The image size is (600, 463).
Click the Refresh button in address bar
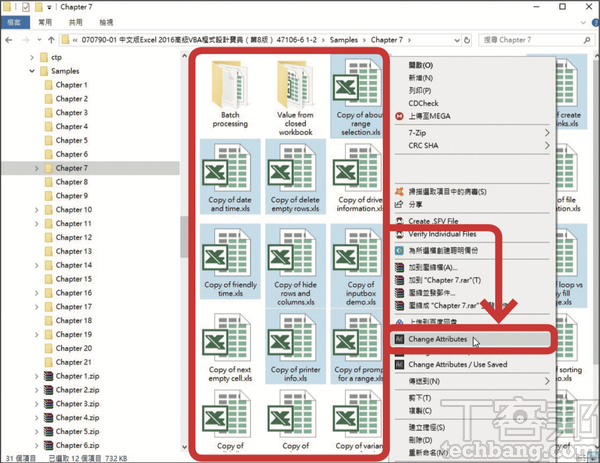(x=467, y=40)
